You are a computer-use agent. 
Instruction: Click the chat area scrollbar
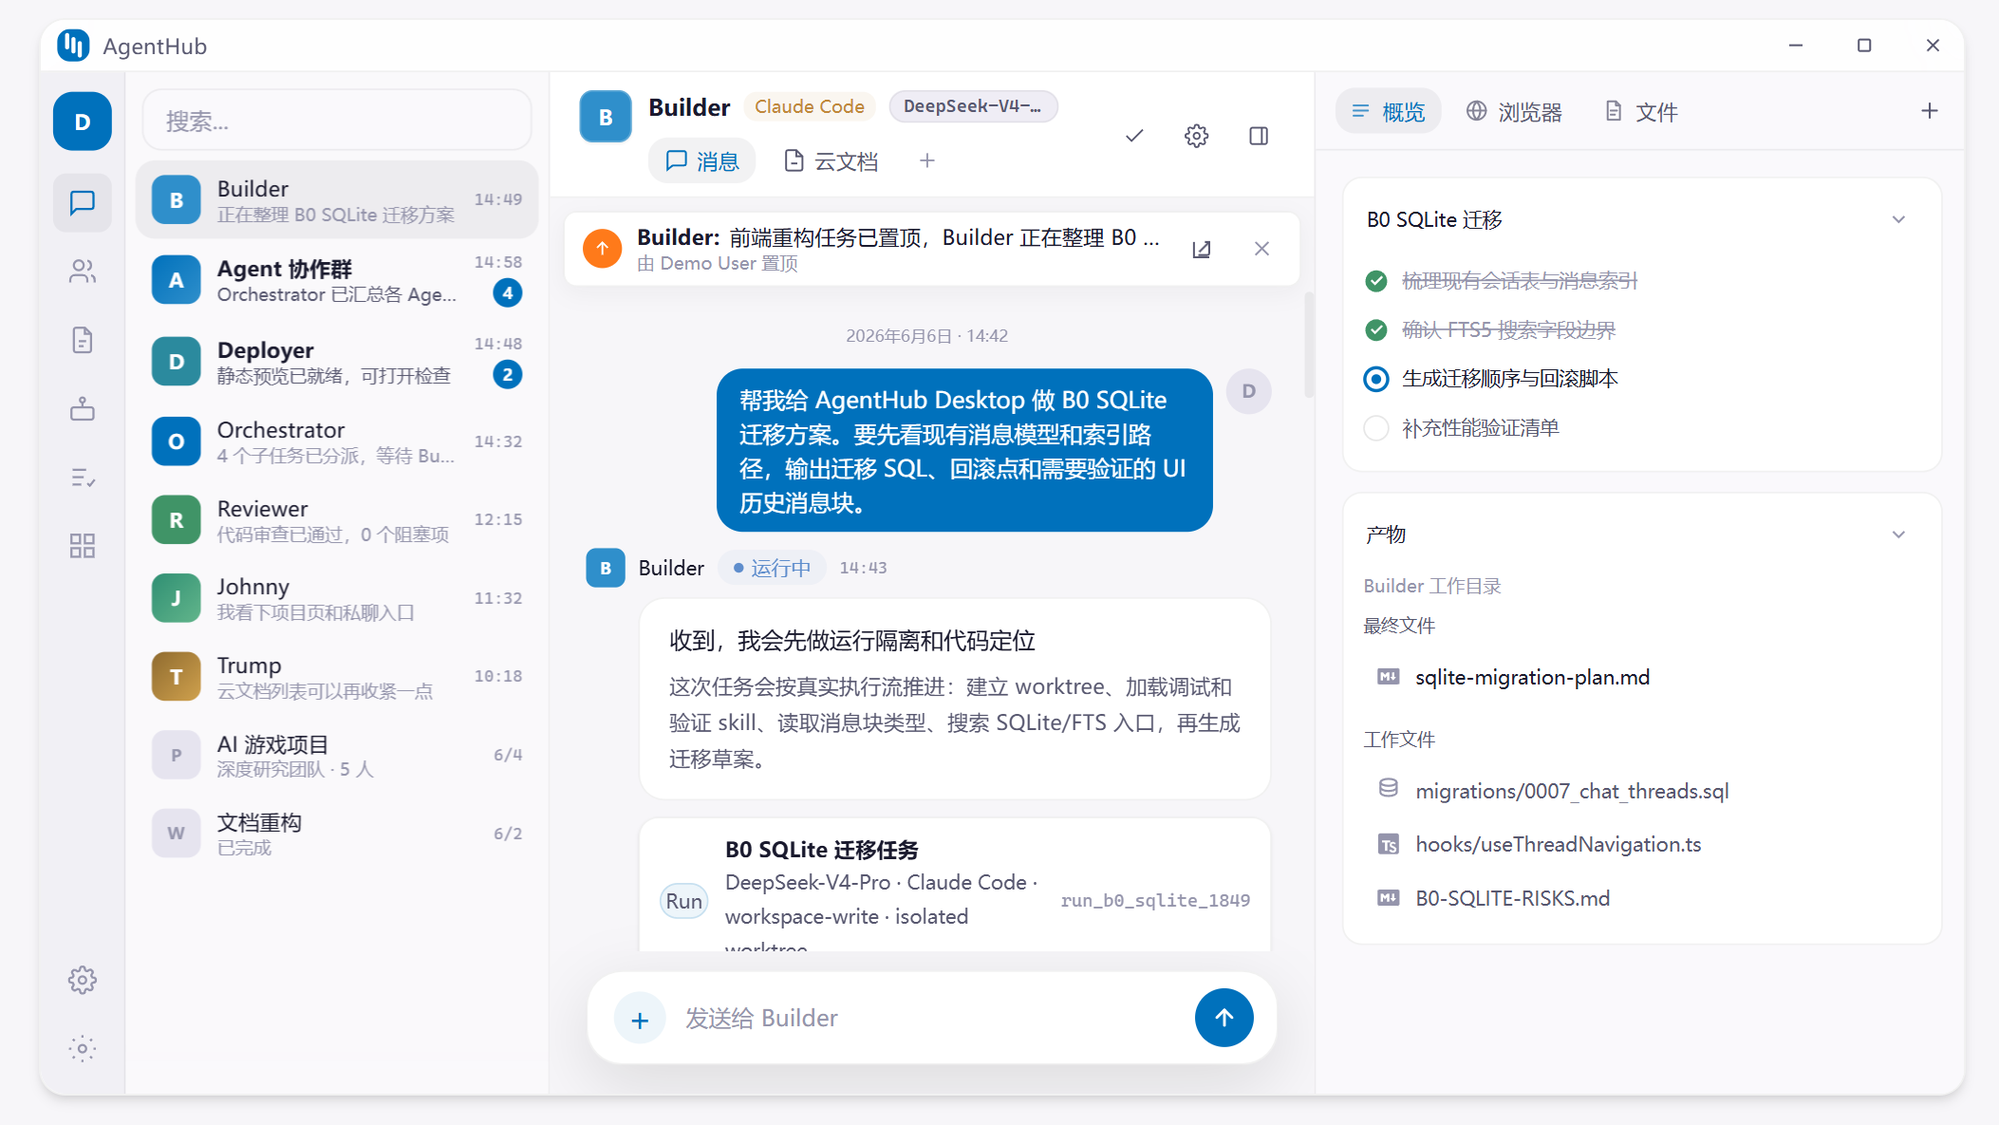click(1308, 345)
